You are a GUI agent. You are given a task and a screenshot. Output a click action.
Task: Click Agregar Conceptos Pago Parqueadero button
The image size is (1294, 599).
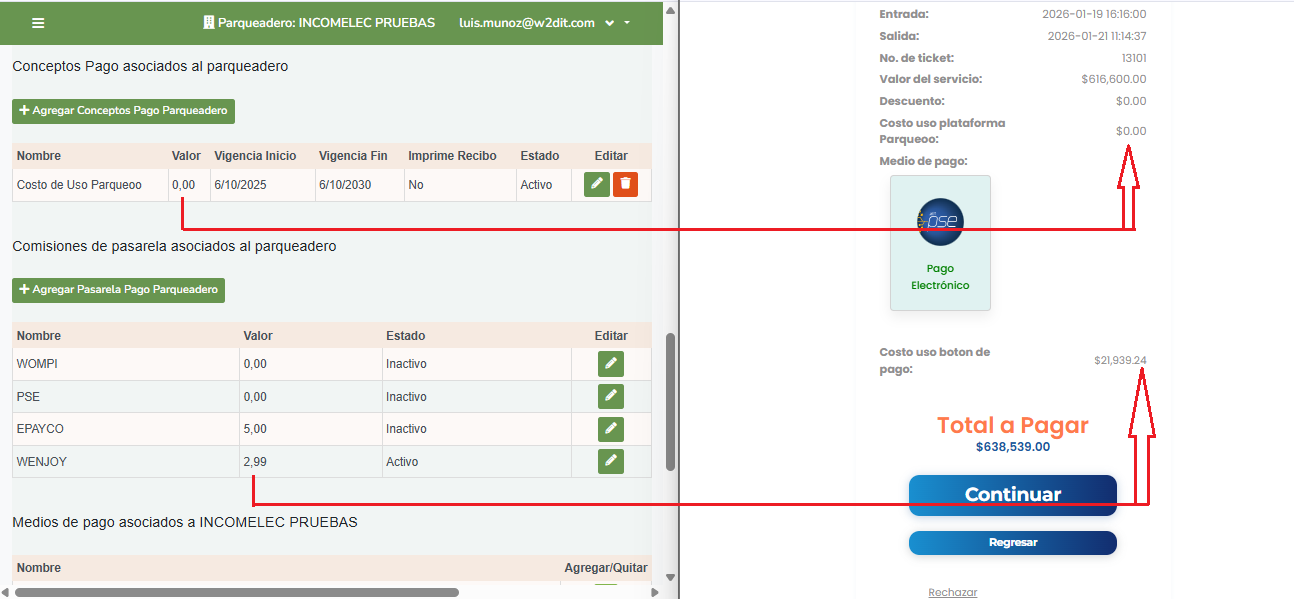123,111
